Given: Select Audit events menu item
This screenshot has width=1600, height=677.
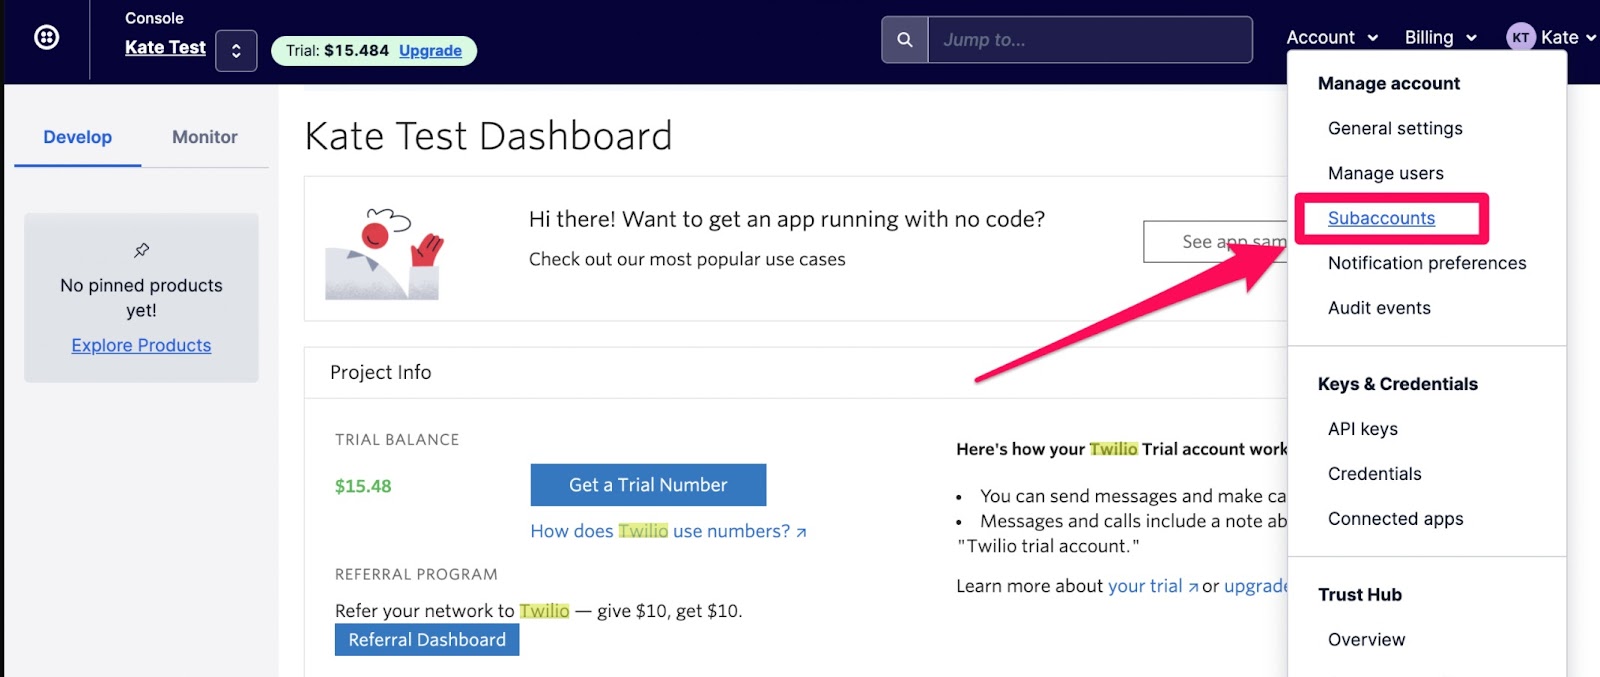Looking at the screenshot, I should pos(1379,308).
